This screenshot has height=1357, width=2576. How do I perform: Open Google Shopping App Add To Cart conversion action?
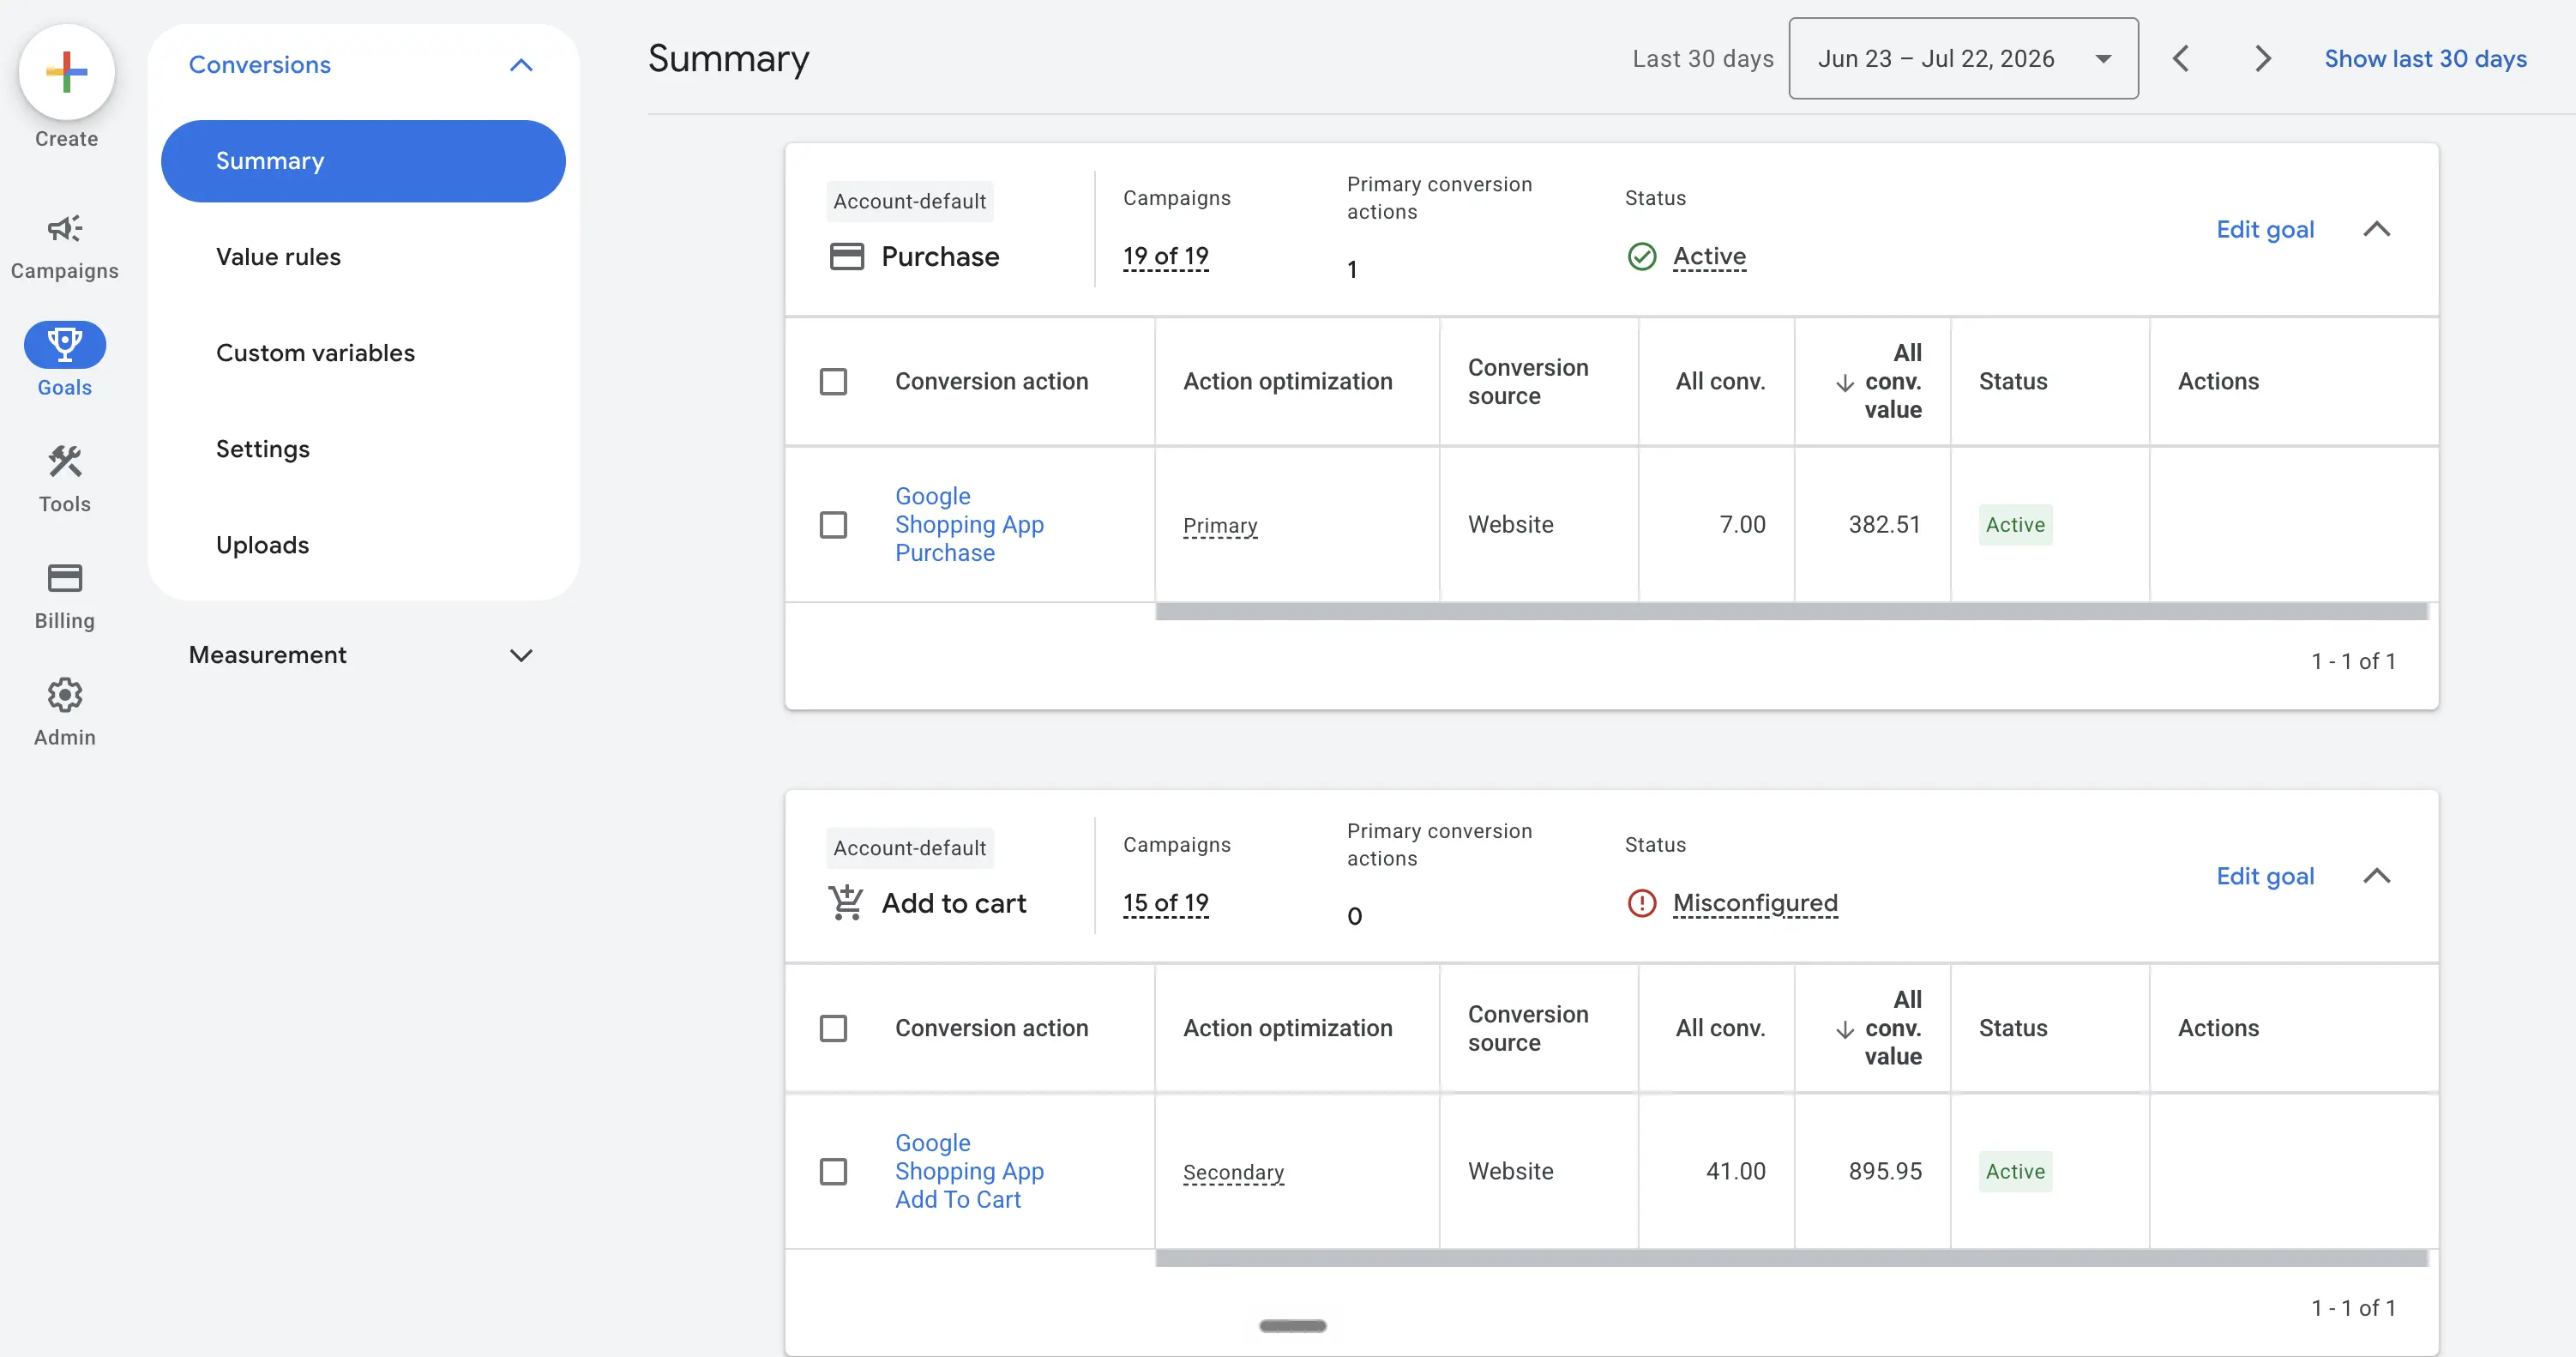pyautogui.click(x=969, y=1171)
